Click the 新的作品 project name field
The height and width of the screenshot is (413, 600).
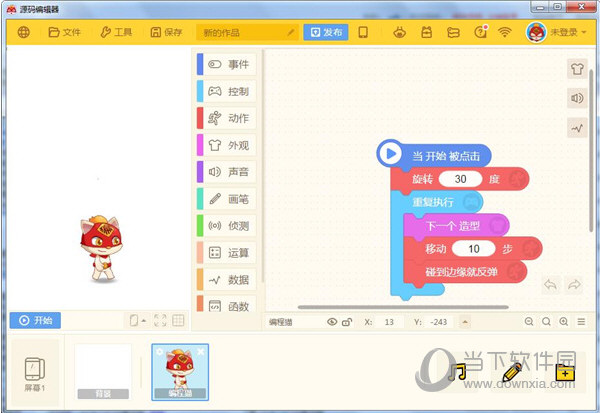pyautogui.click(x=247, y=32)
